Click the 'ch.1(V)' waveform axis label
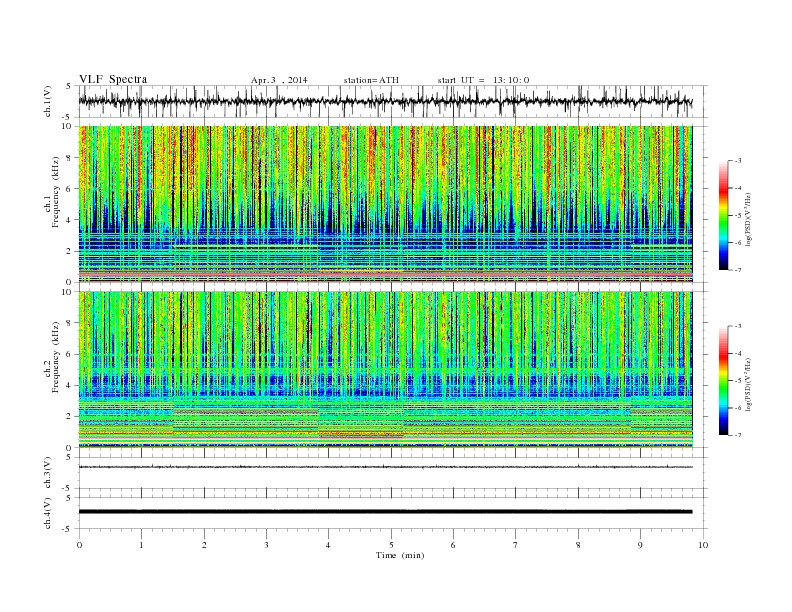The image size is (792, 612). click(48, 101)
